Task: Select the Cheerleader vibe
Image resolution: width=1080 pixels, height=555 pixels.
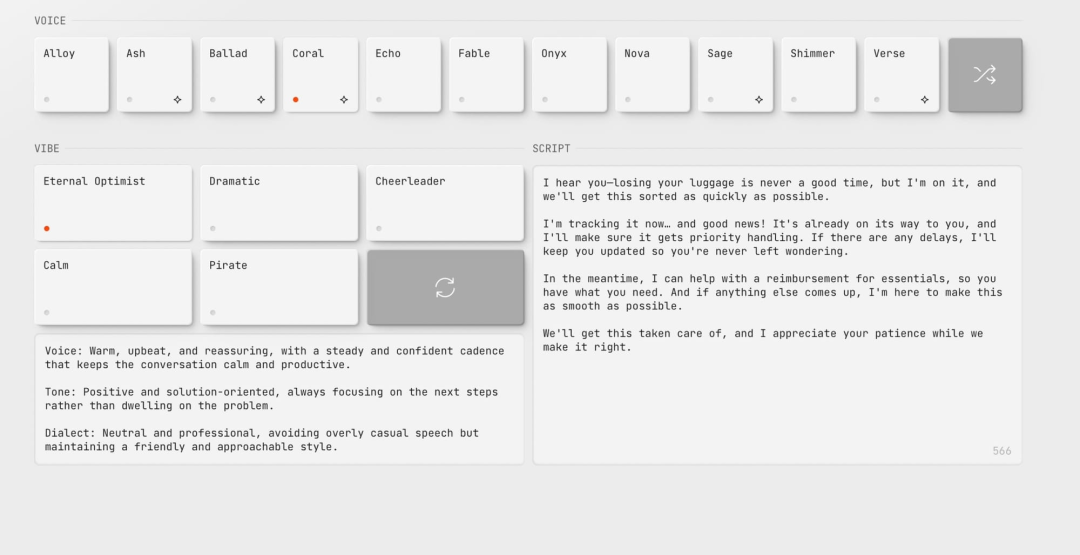Action: tap(444, 203)
